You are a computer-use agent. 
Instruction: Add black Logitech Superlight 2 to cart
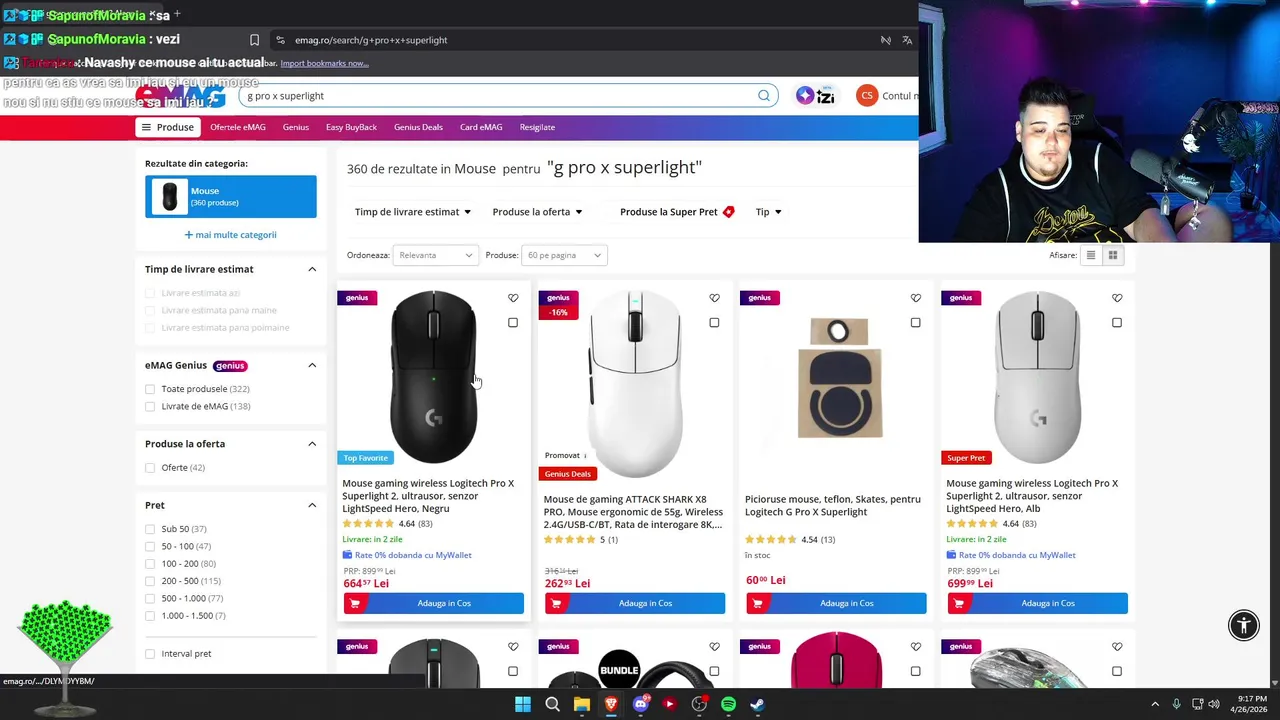coord(434,603)
